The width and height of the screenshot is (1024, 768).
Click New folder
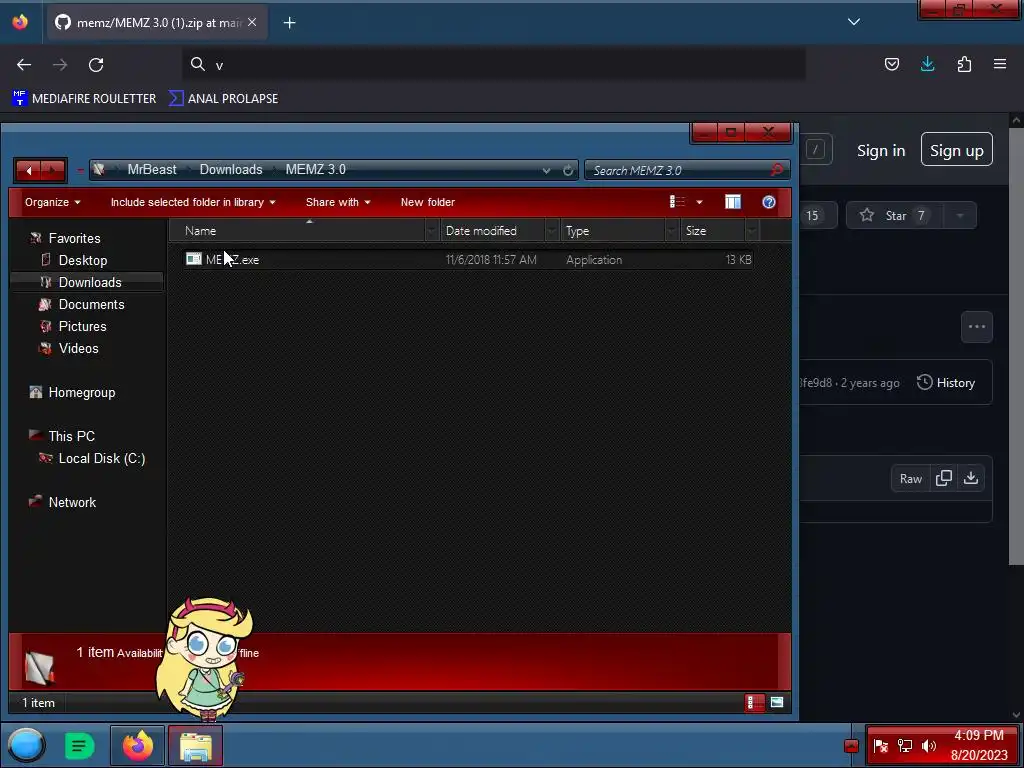coord(428,202)
